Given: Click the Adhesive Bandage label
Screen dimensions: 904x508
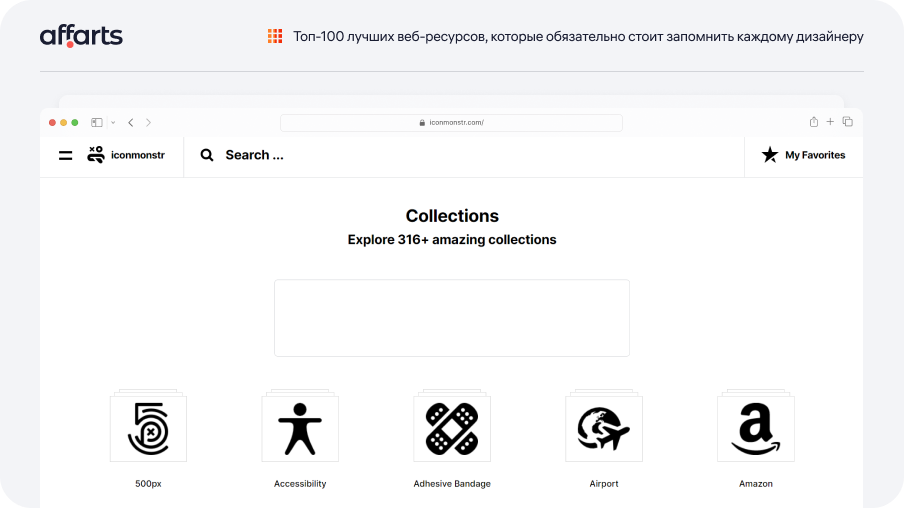Looking at the screenshot, I should tap(452, 484).
